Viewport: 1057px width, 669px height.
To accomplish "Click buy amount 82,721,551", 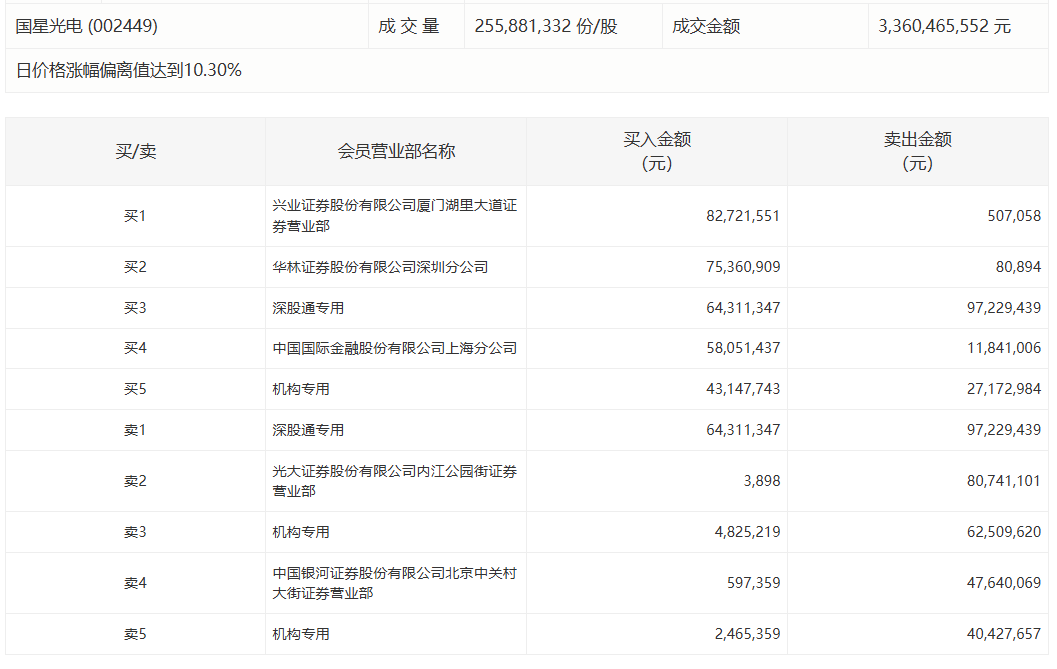I will coord(743,216).
